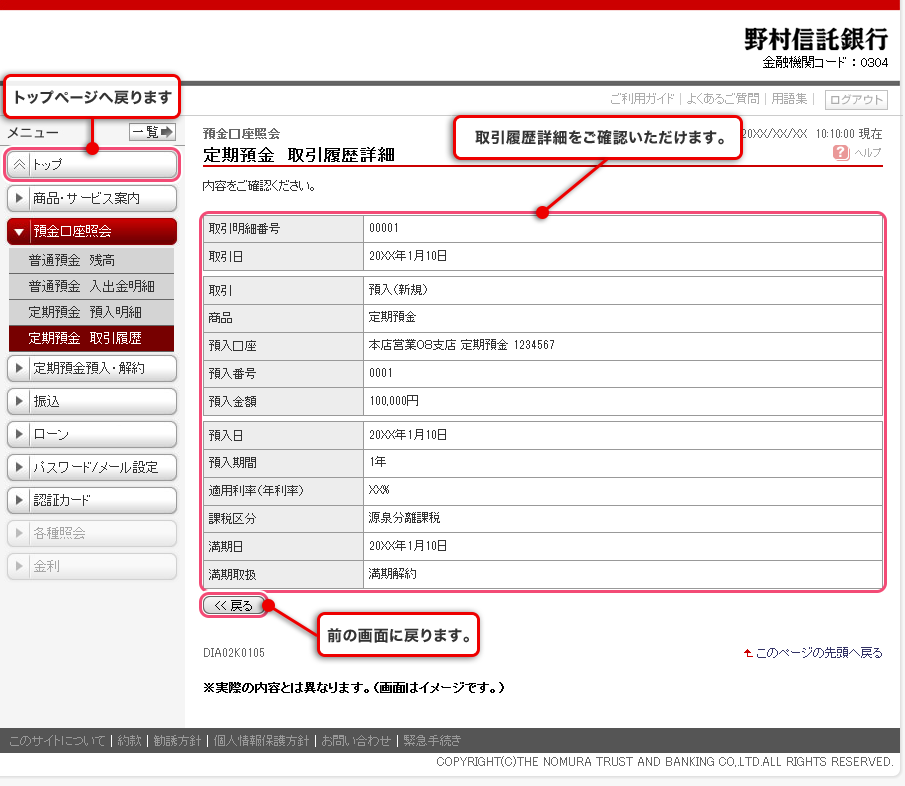Go to トップ in the side menu
The width and height of the screenshot is (905, 786).
click(92, 165)
